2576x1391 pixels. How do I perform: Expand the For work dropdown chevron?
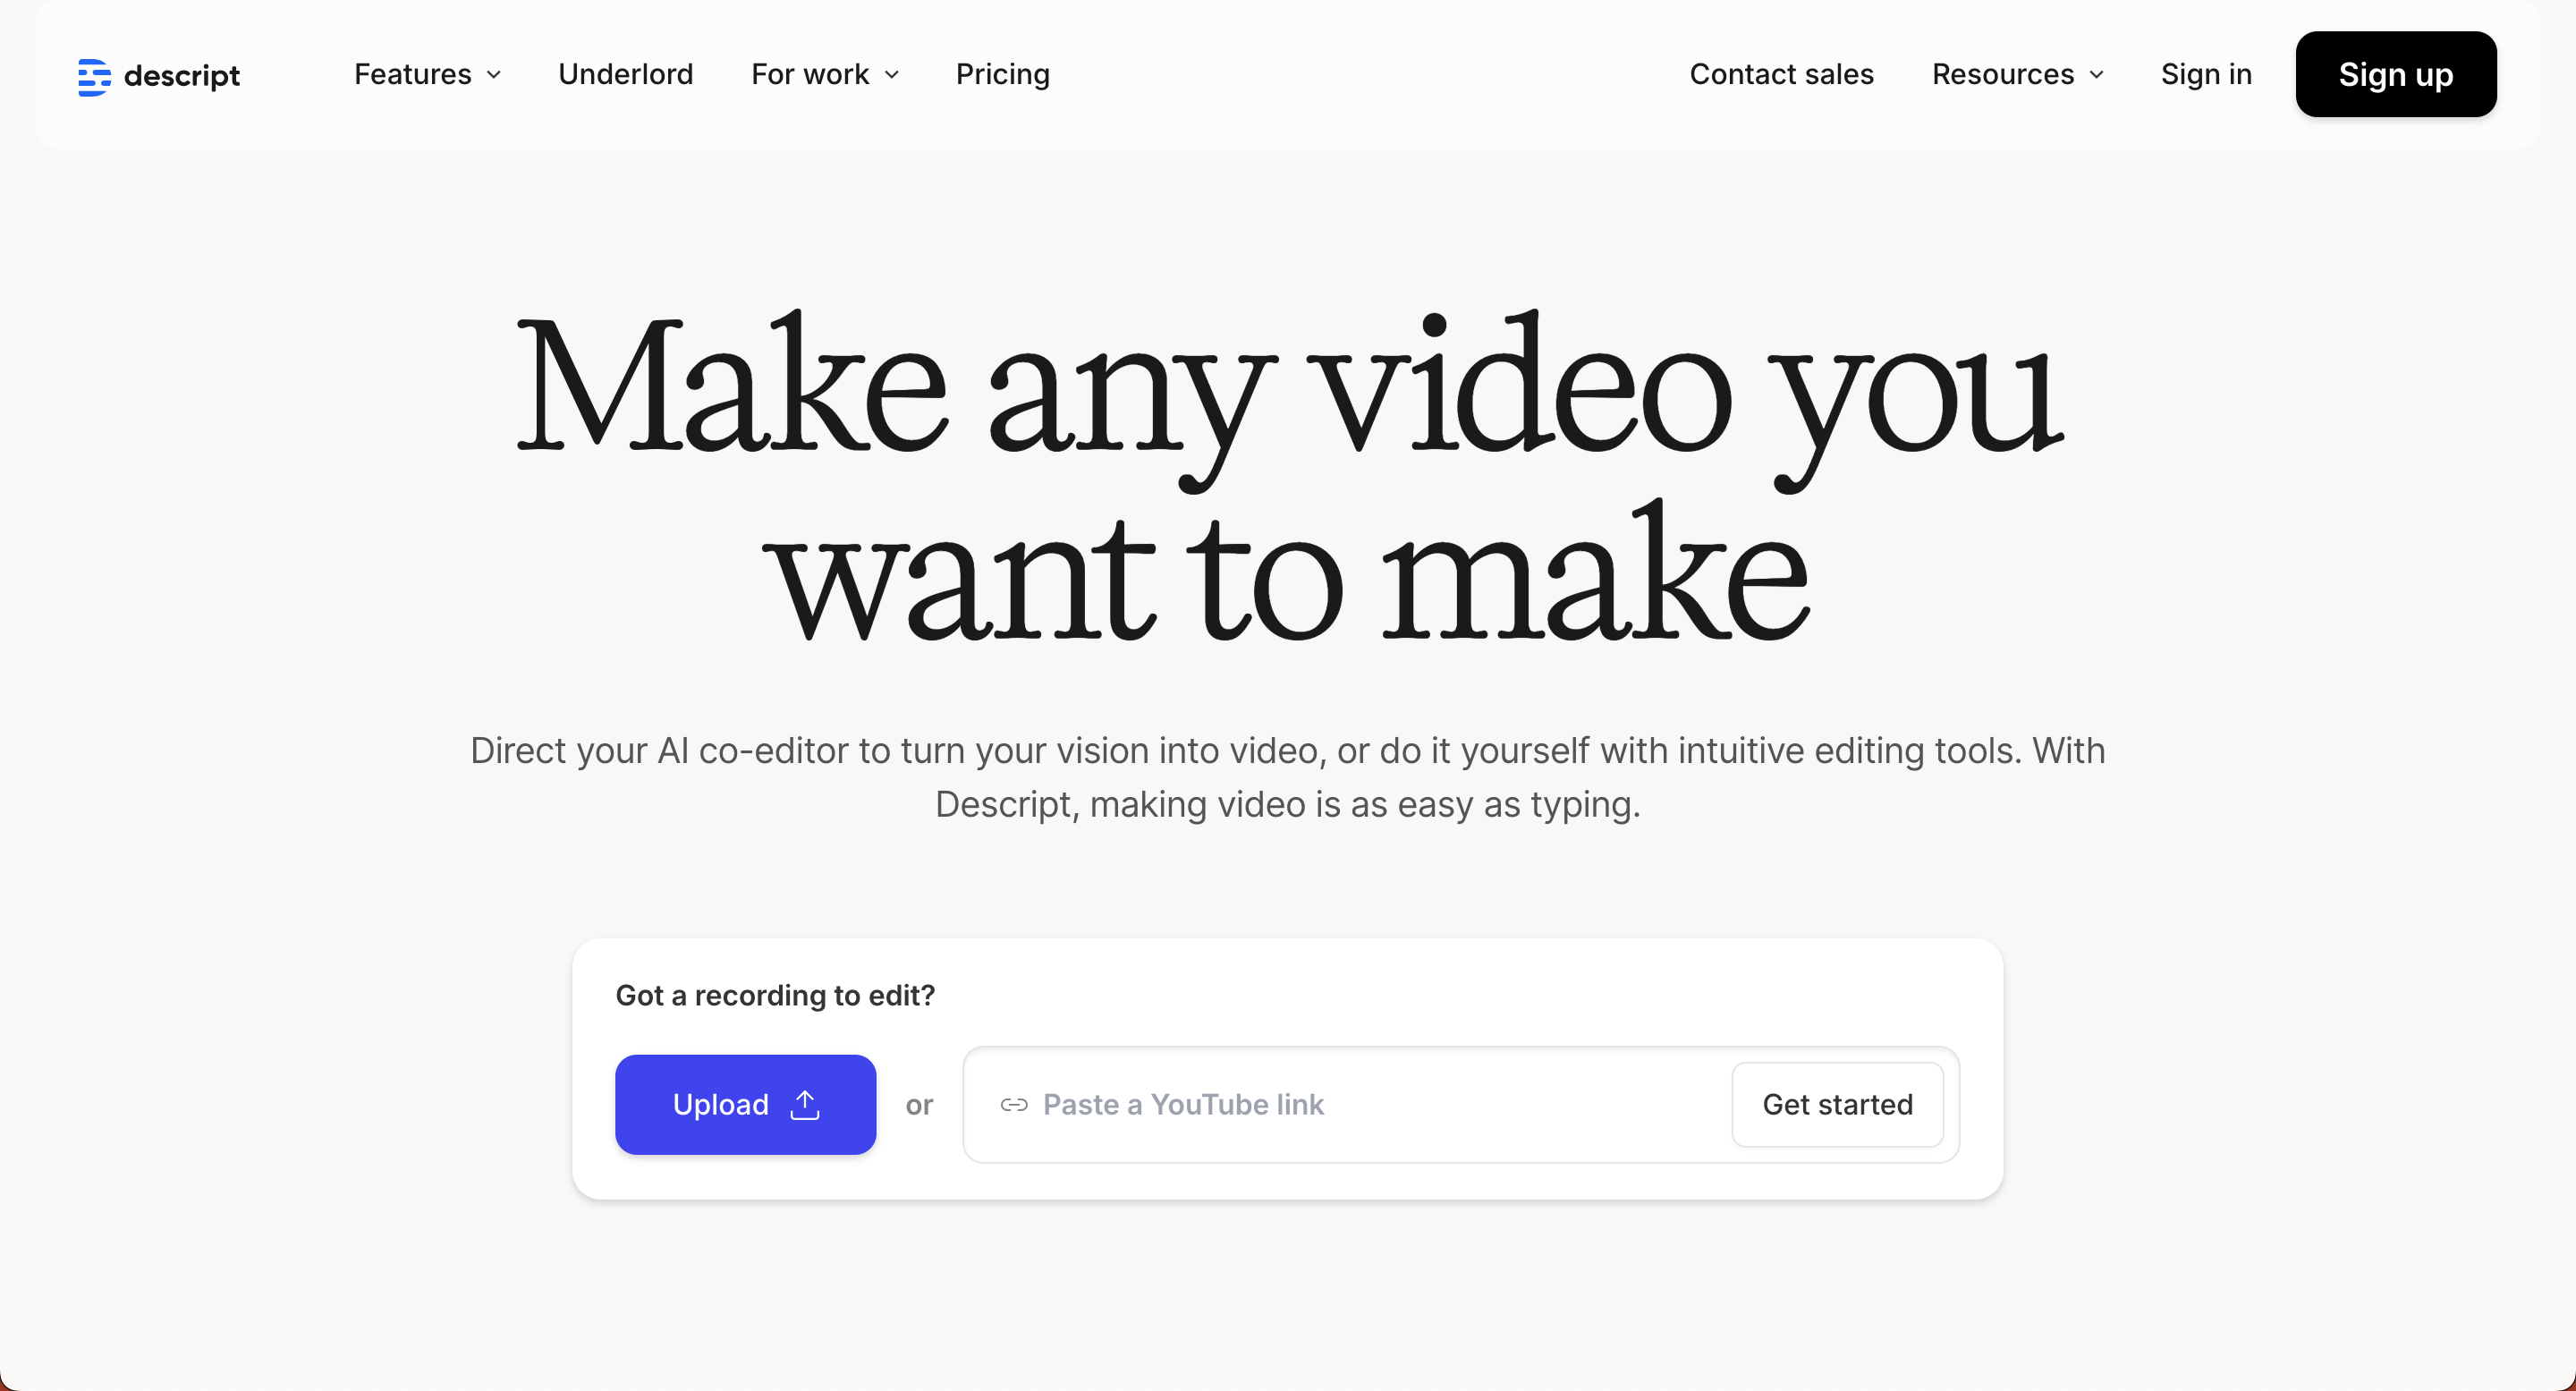(x=892, y=75)
